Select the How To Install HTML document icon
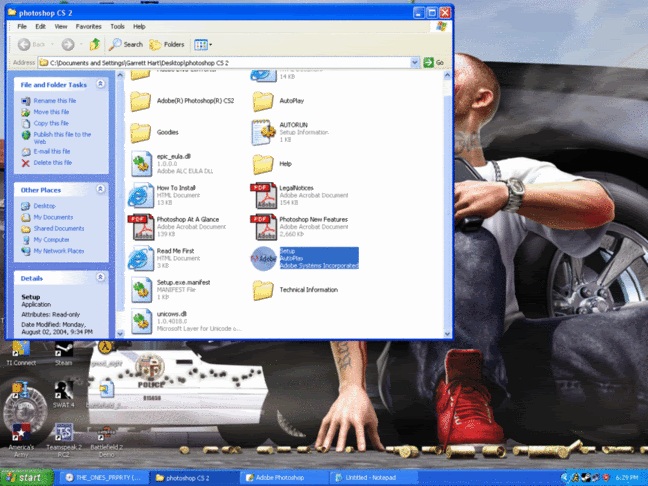Image resolution: width=648 pixels, height=486 pixels. 141,195
